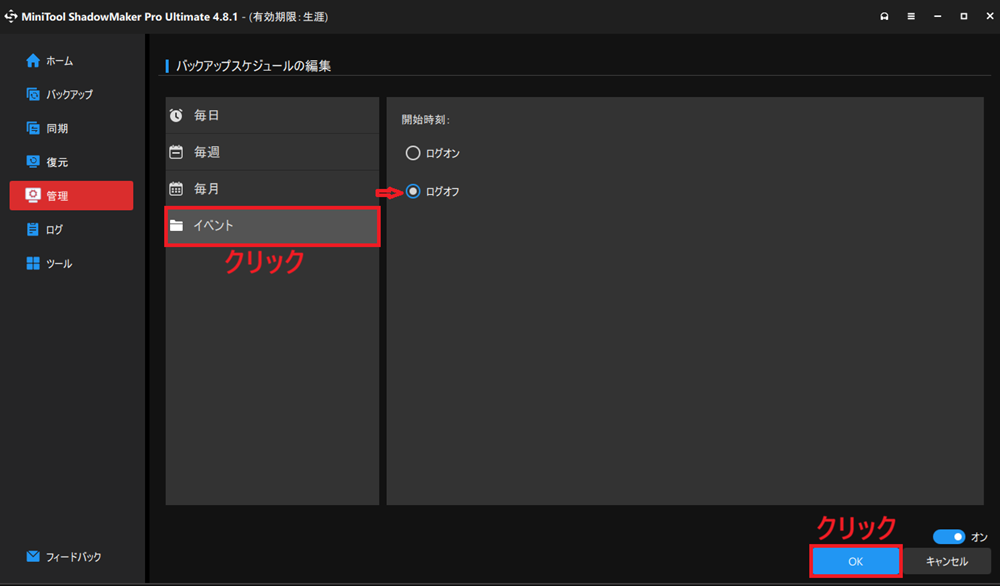
Task: Minimize the ShadowMaker window
Action: coord(938,17)
